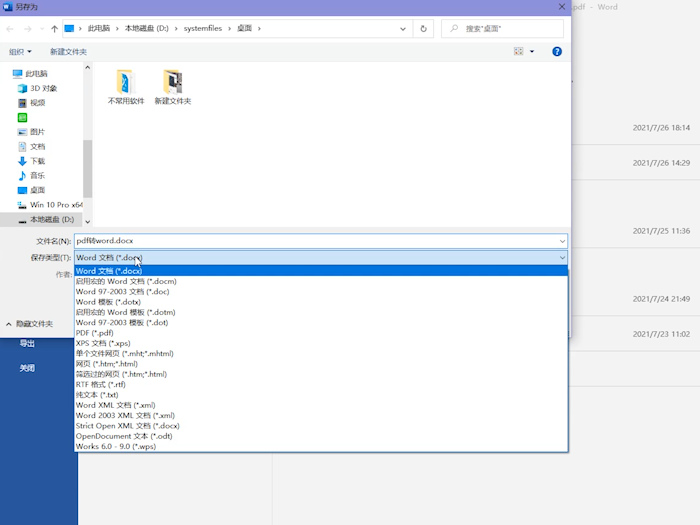Click the 新建文件夹 toolbar button

tap(68, 51)
